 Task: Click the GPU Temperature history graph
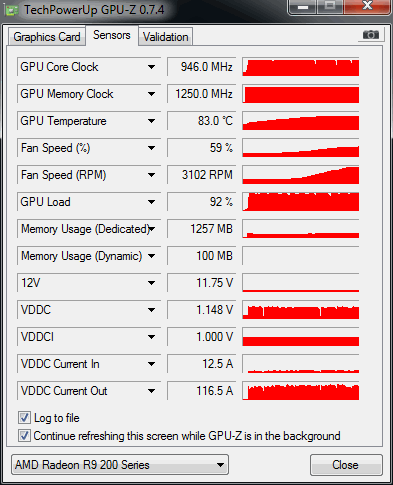pos(301,121)
